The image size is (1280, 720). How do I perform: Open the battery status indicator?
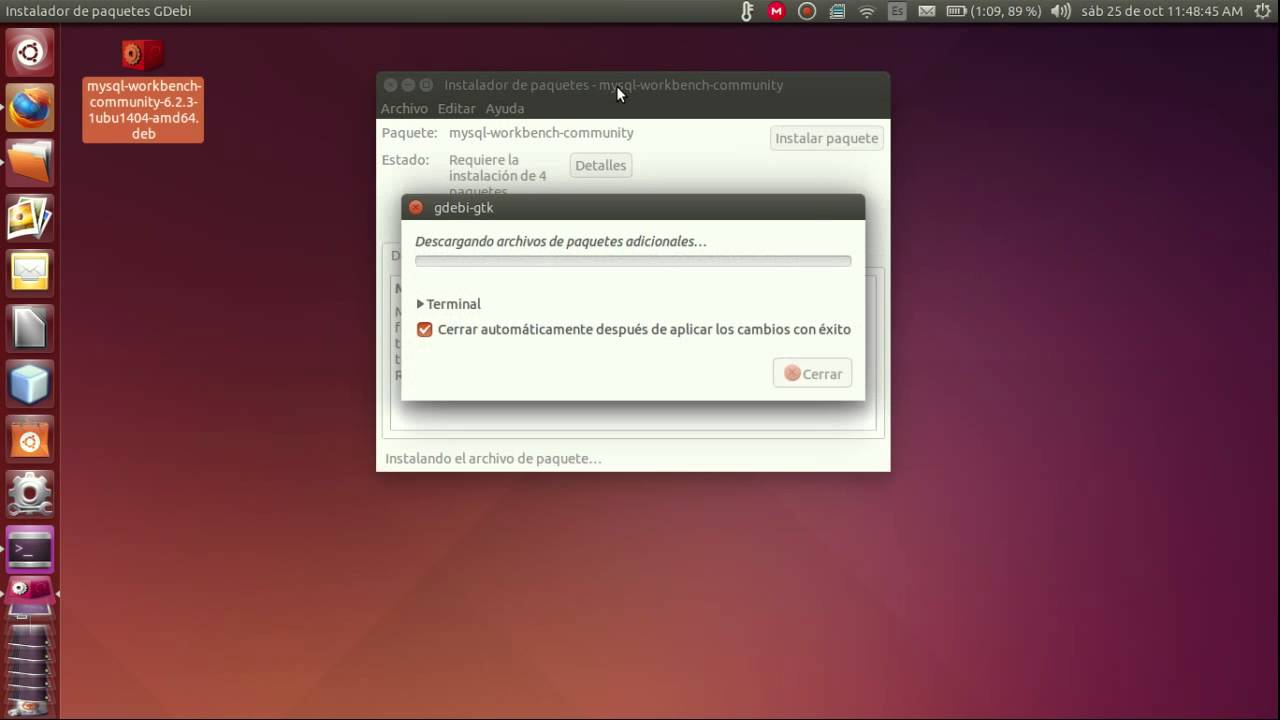(993, 11)
